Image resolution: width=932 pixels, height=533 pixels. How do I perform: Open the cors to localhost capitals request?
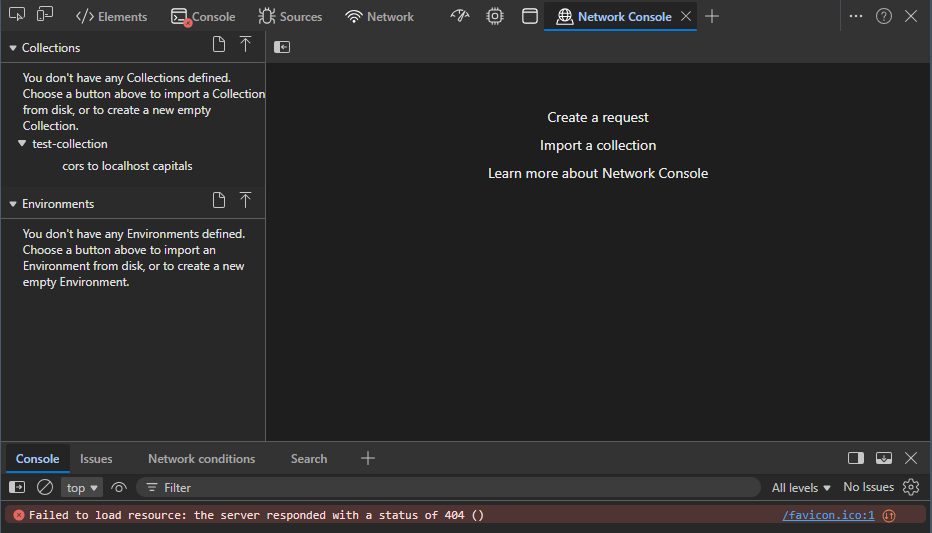[127, 166]
